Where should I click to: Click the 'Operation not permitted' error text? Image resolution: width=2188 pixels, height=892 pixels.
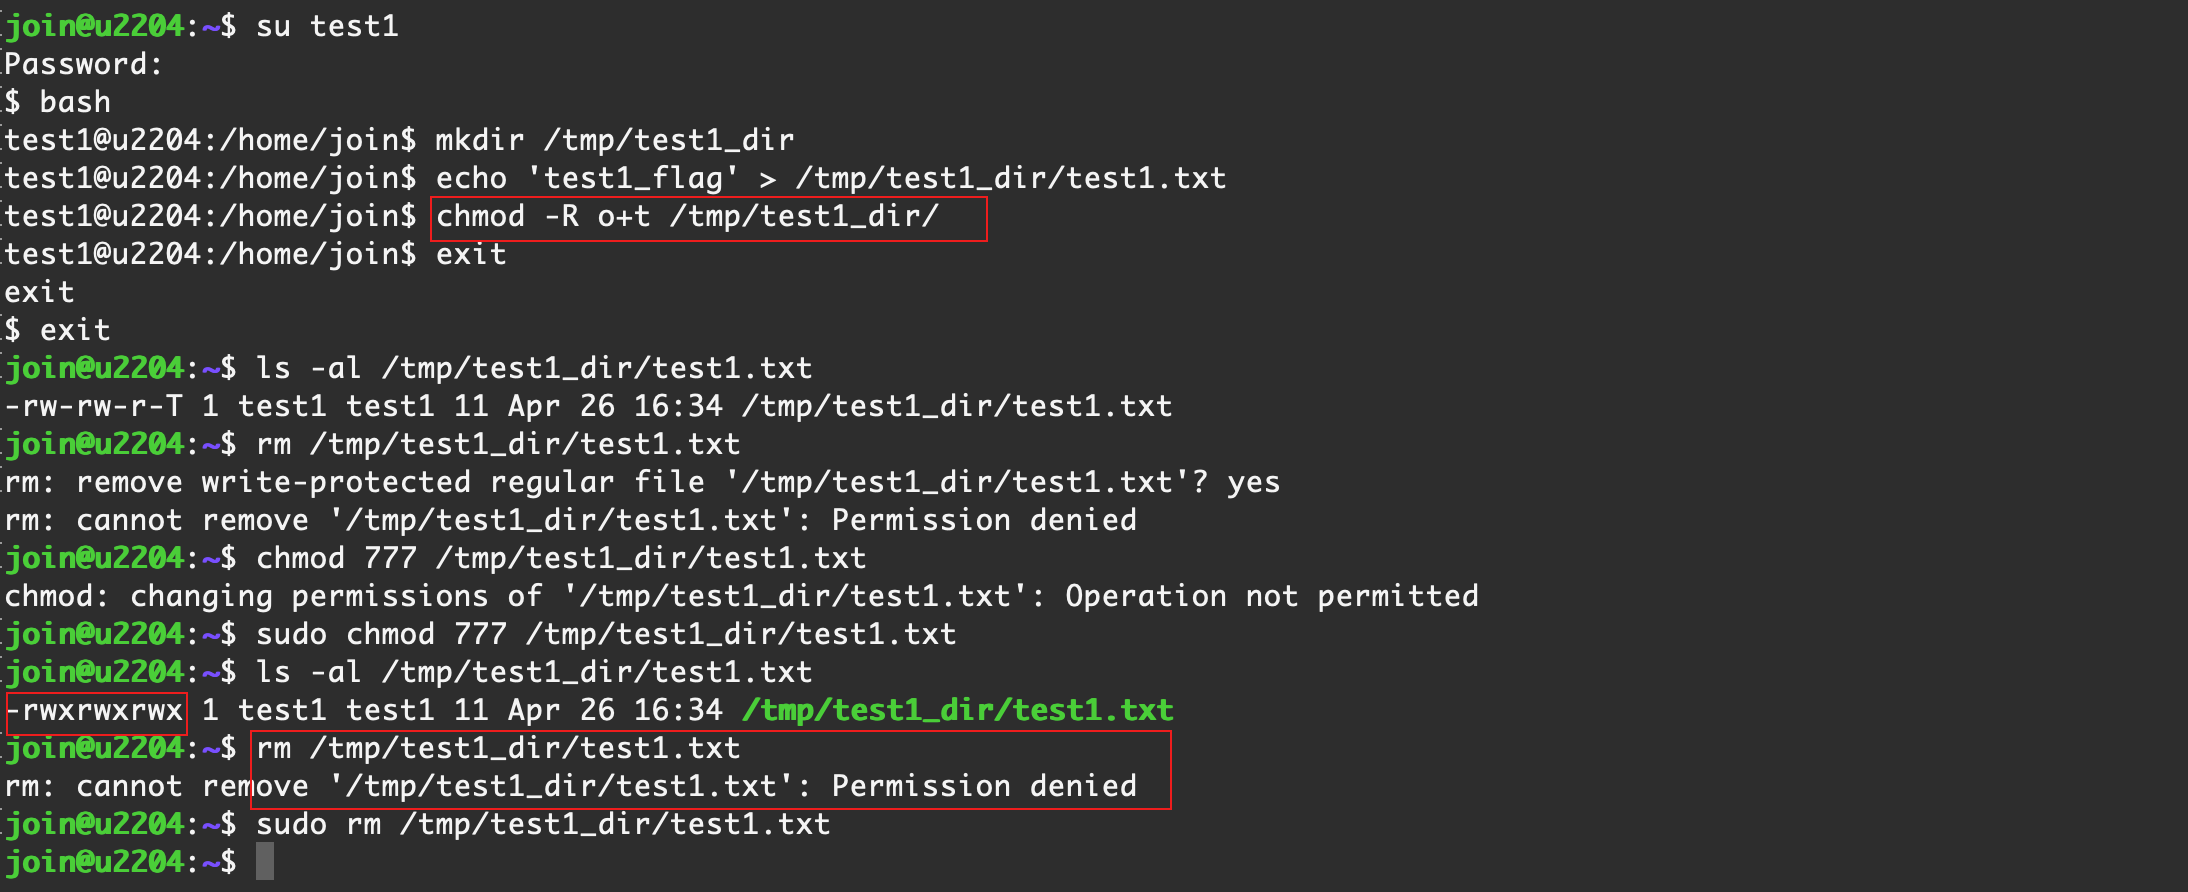1271,596
